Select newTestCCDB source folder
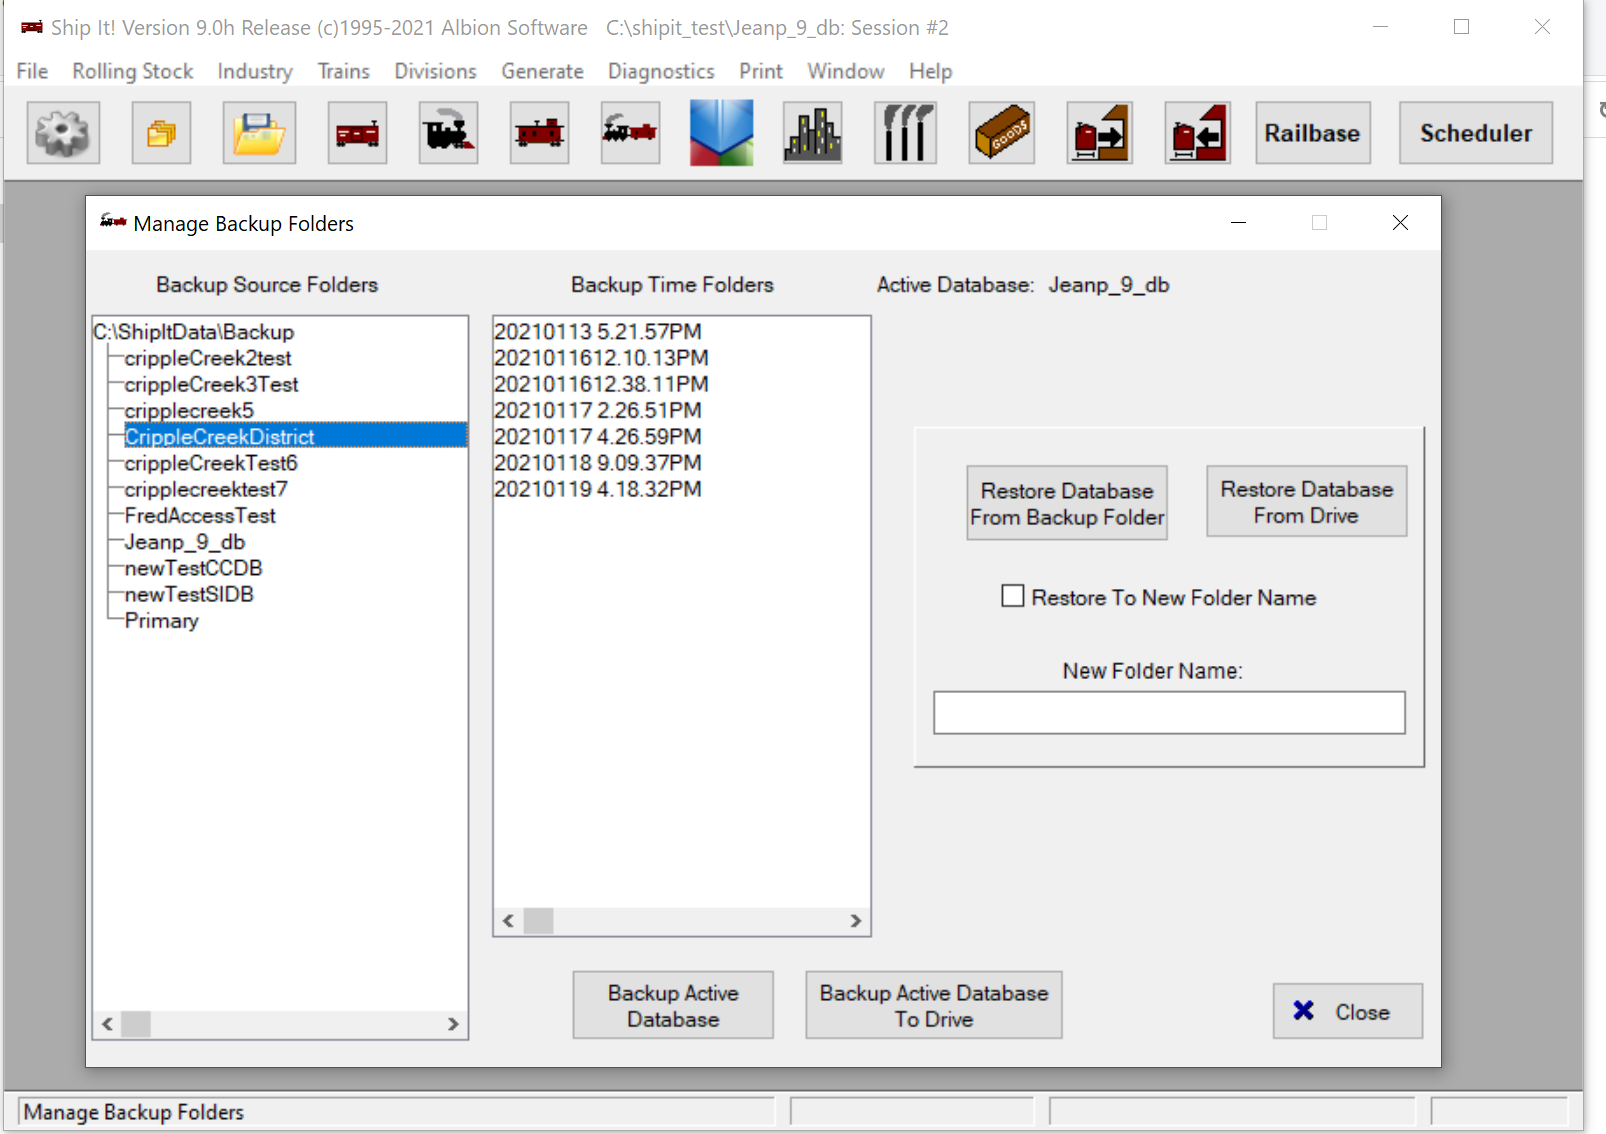The height and width of the screenshot is (1134, 1606). pyautogui.click(x=193, y=568)
